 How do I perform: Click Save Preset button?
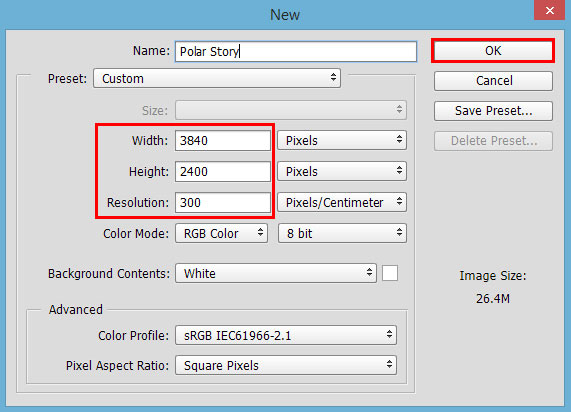493,111
